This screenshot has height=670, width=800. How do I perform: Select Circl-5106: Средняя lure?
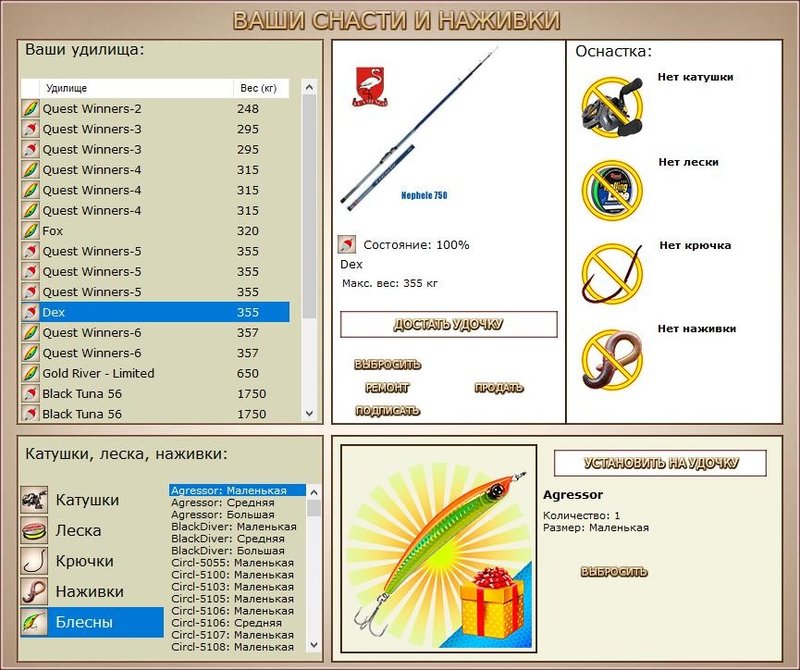[238, 623]
